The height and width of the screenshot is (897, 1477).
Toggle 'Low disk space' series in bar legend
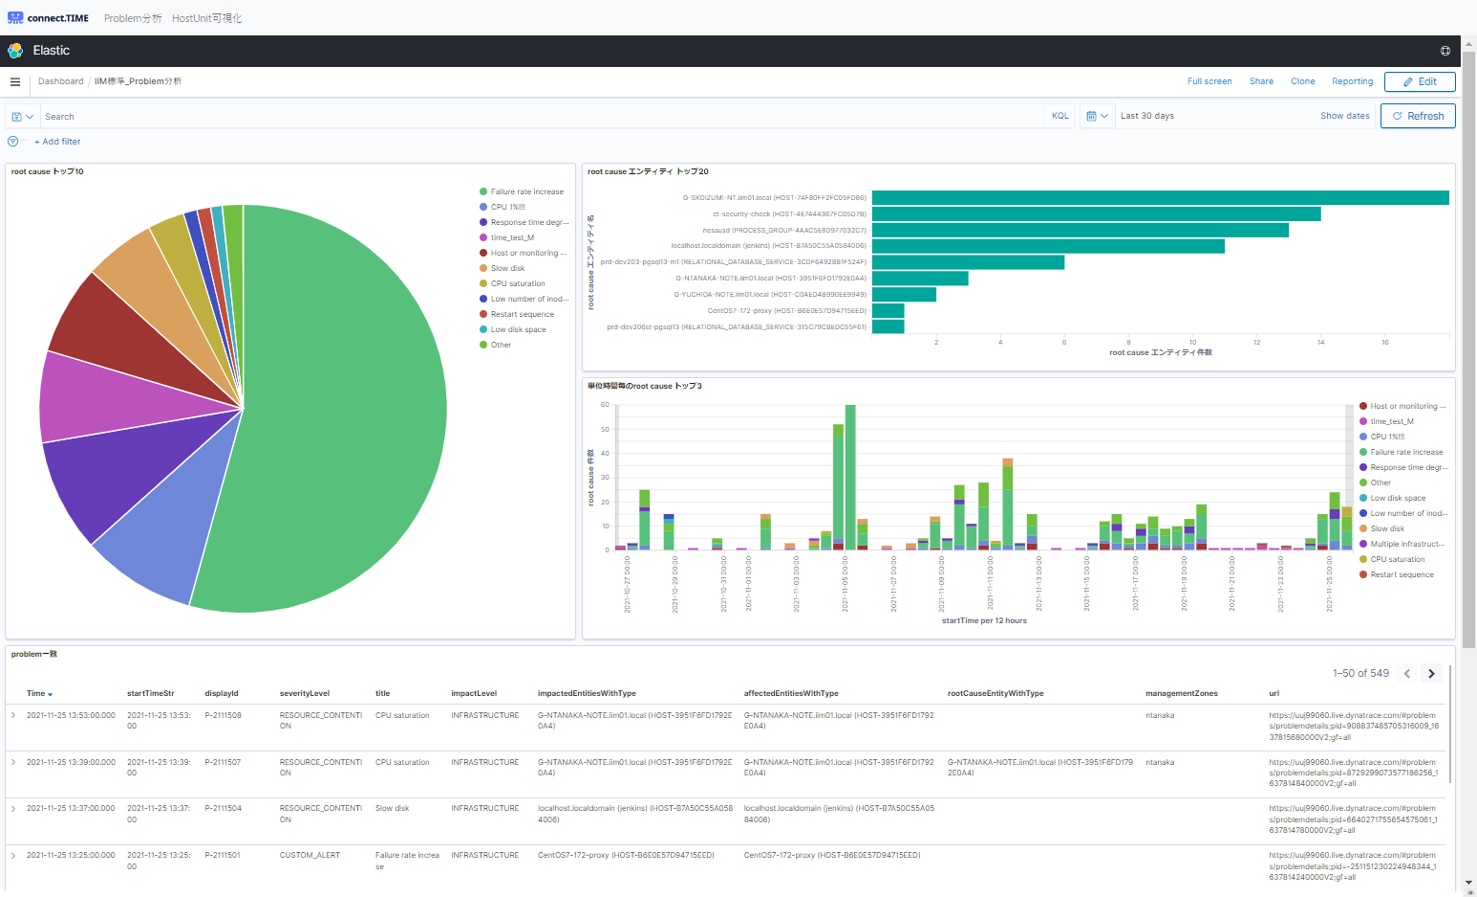(x=1397, y=498)
